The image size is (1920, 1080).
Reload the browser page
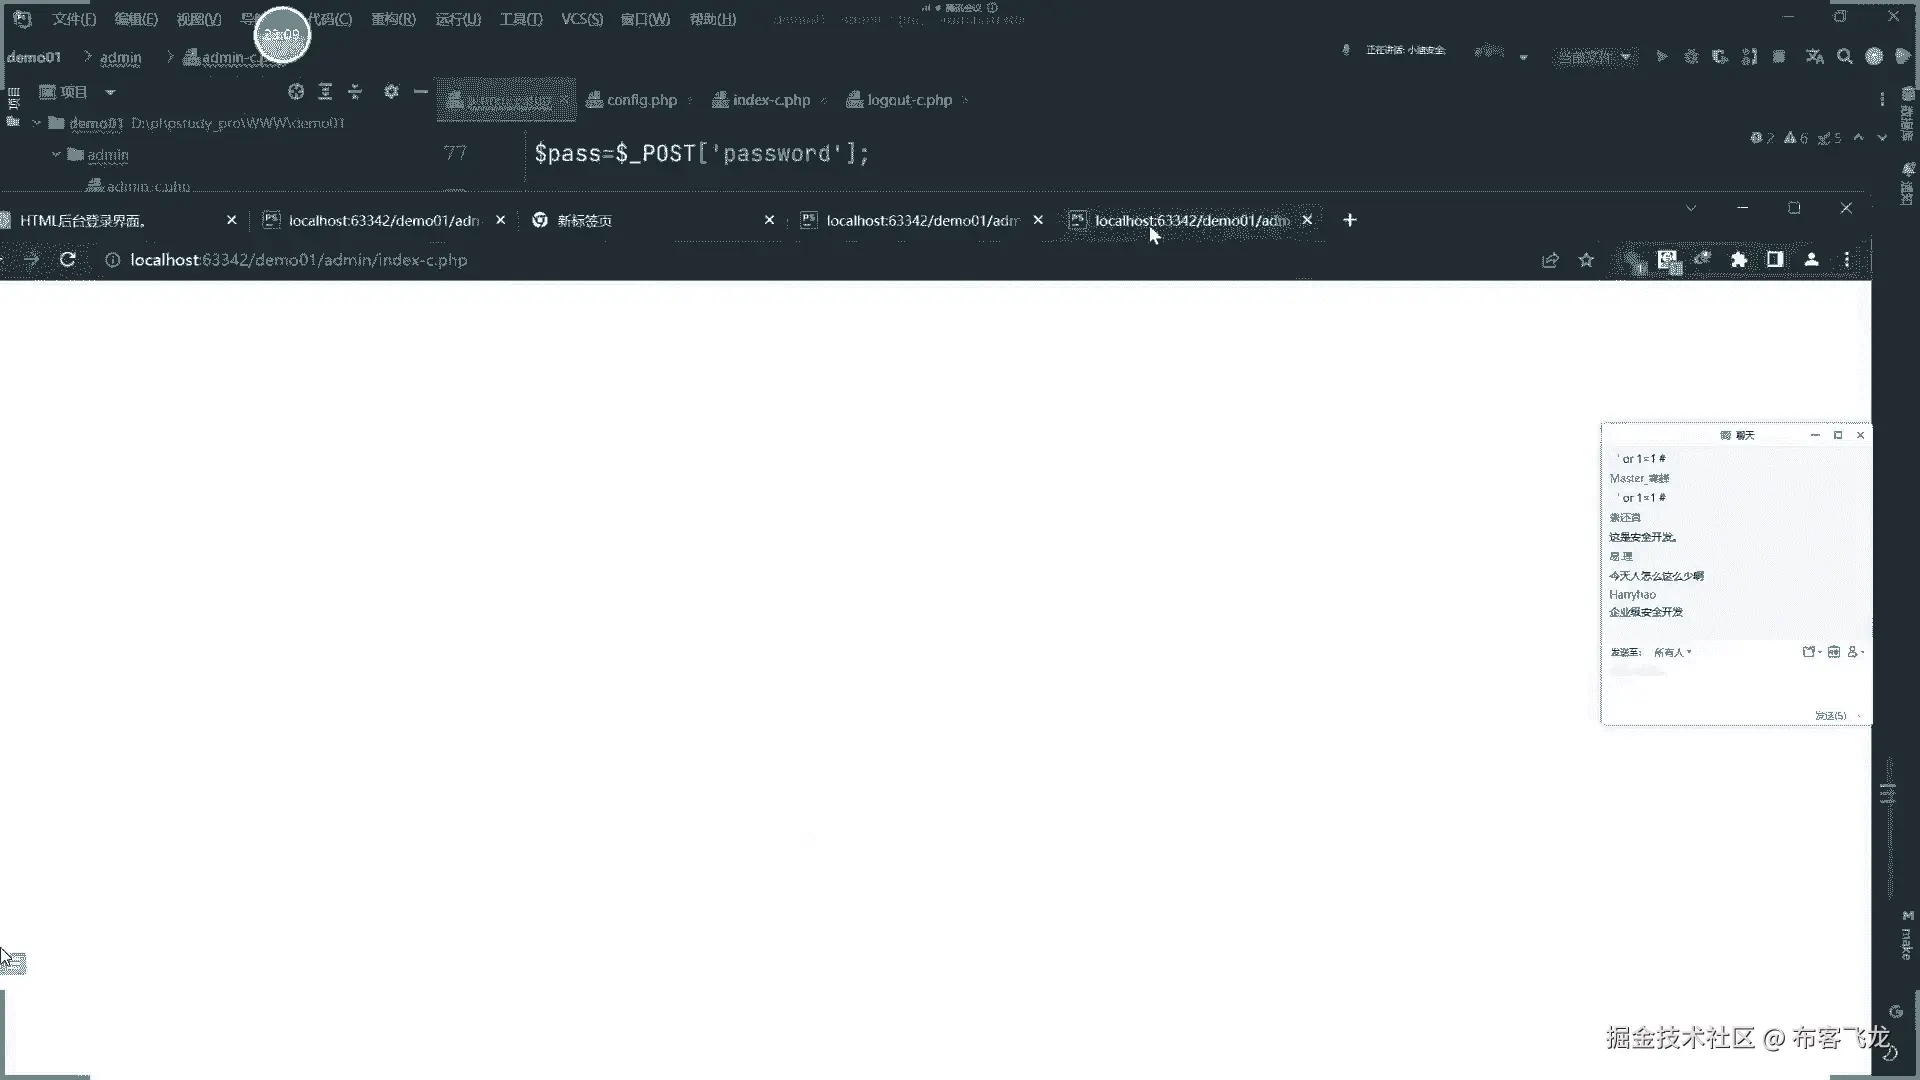[x=68, y=260]
